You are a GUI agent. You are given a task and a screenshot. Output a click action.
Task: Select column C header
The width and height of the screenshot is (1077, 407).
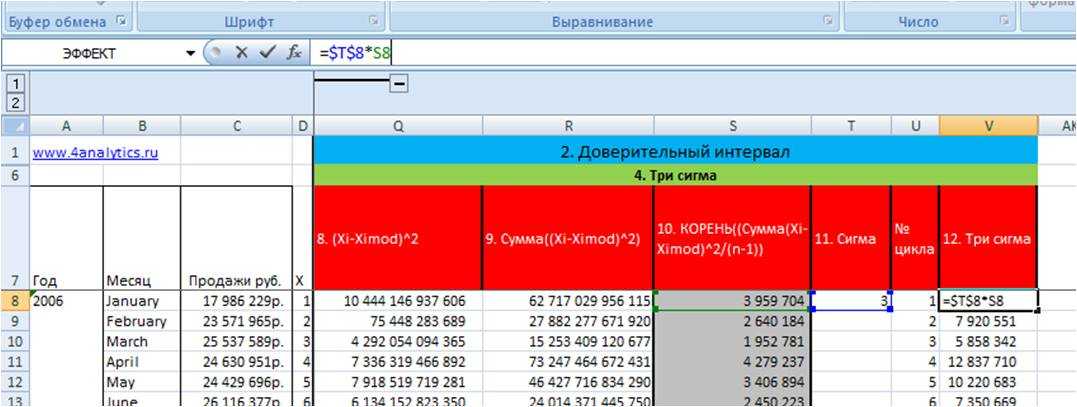236,126
